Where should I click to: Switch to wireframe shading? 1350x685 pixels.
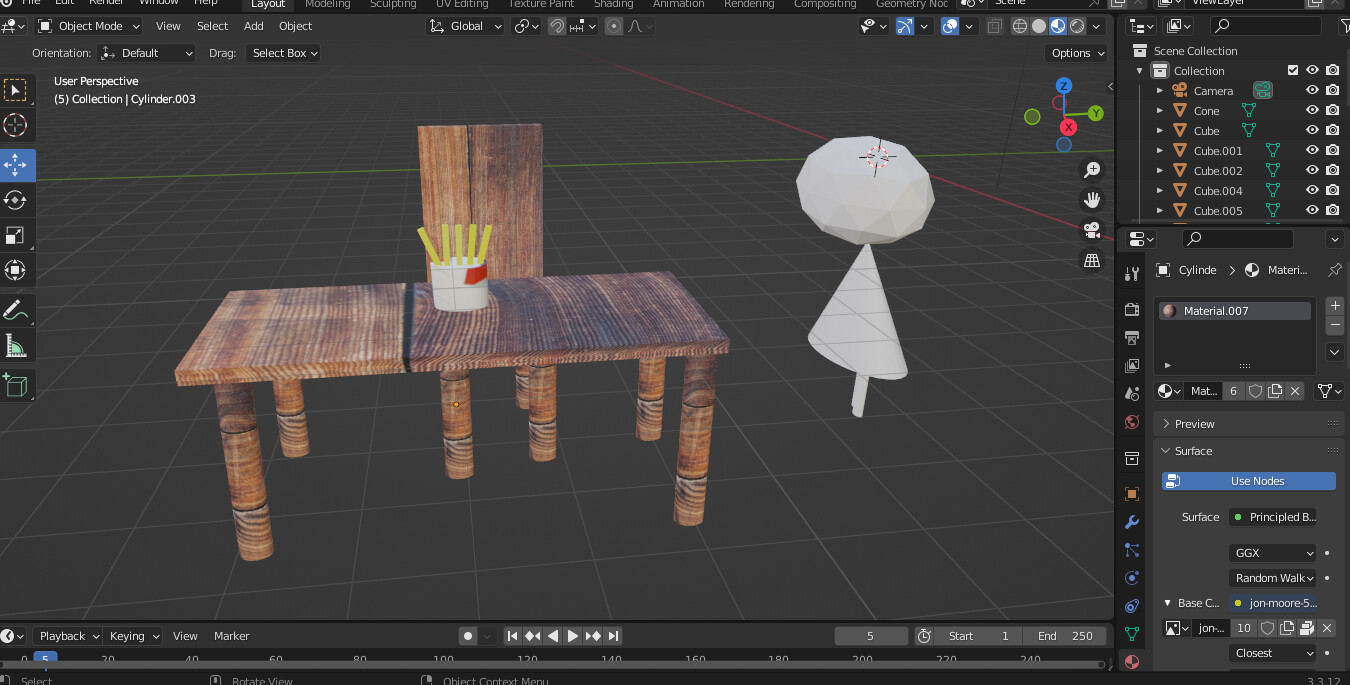click(x=1020, y=26)
